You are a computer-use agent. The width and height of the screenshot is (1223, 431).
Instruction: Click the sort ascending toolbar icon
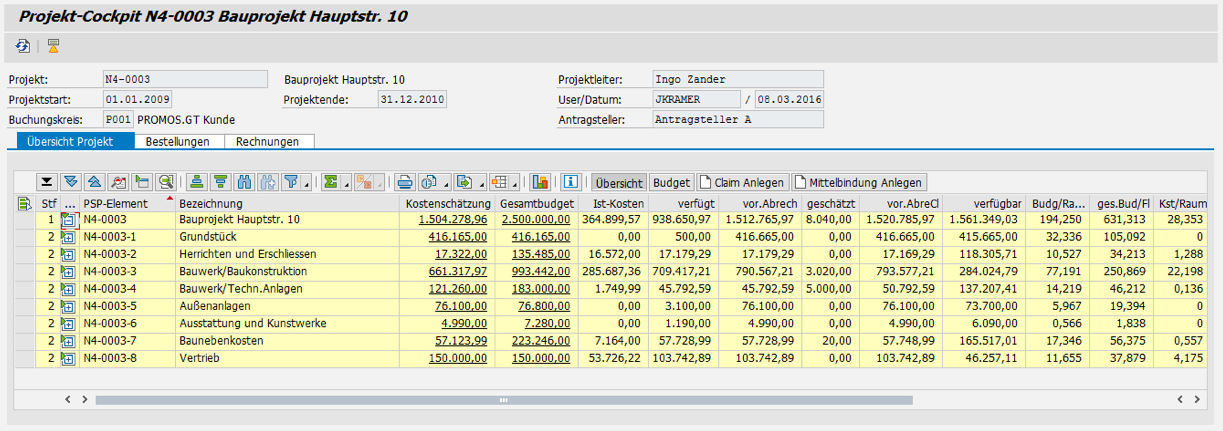pos(196,182)
